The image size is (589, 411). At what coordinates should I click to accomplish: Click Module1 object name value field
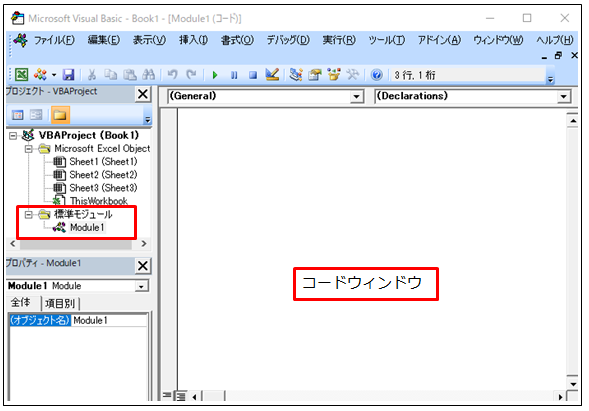coord(109,320)
